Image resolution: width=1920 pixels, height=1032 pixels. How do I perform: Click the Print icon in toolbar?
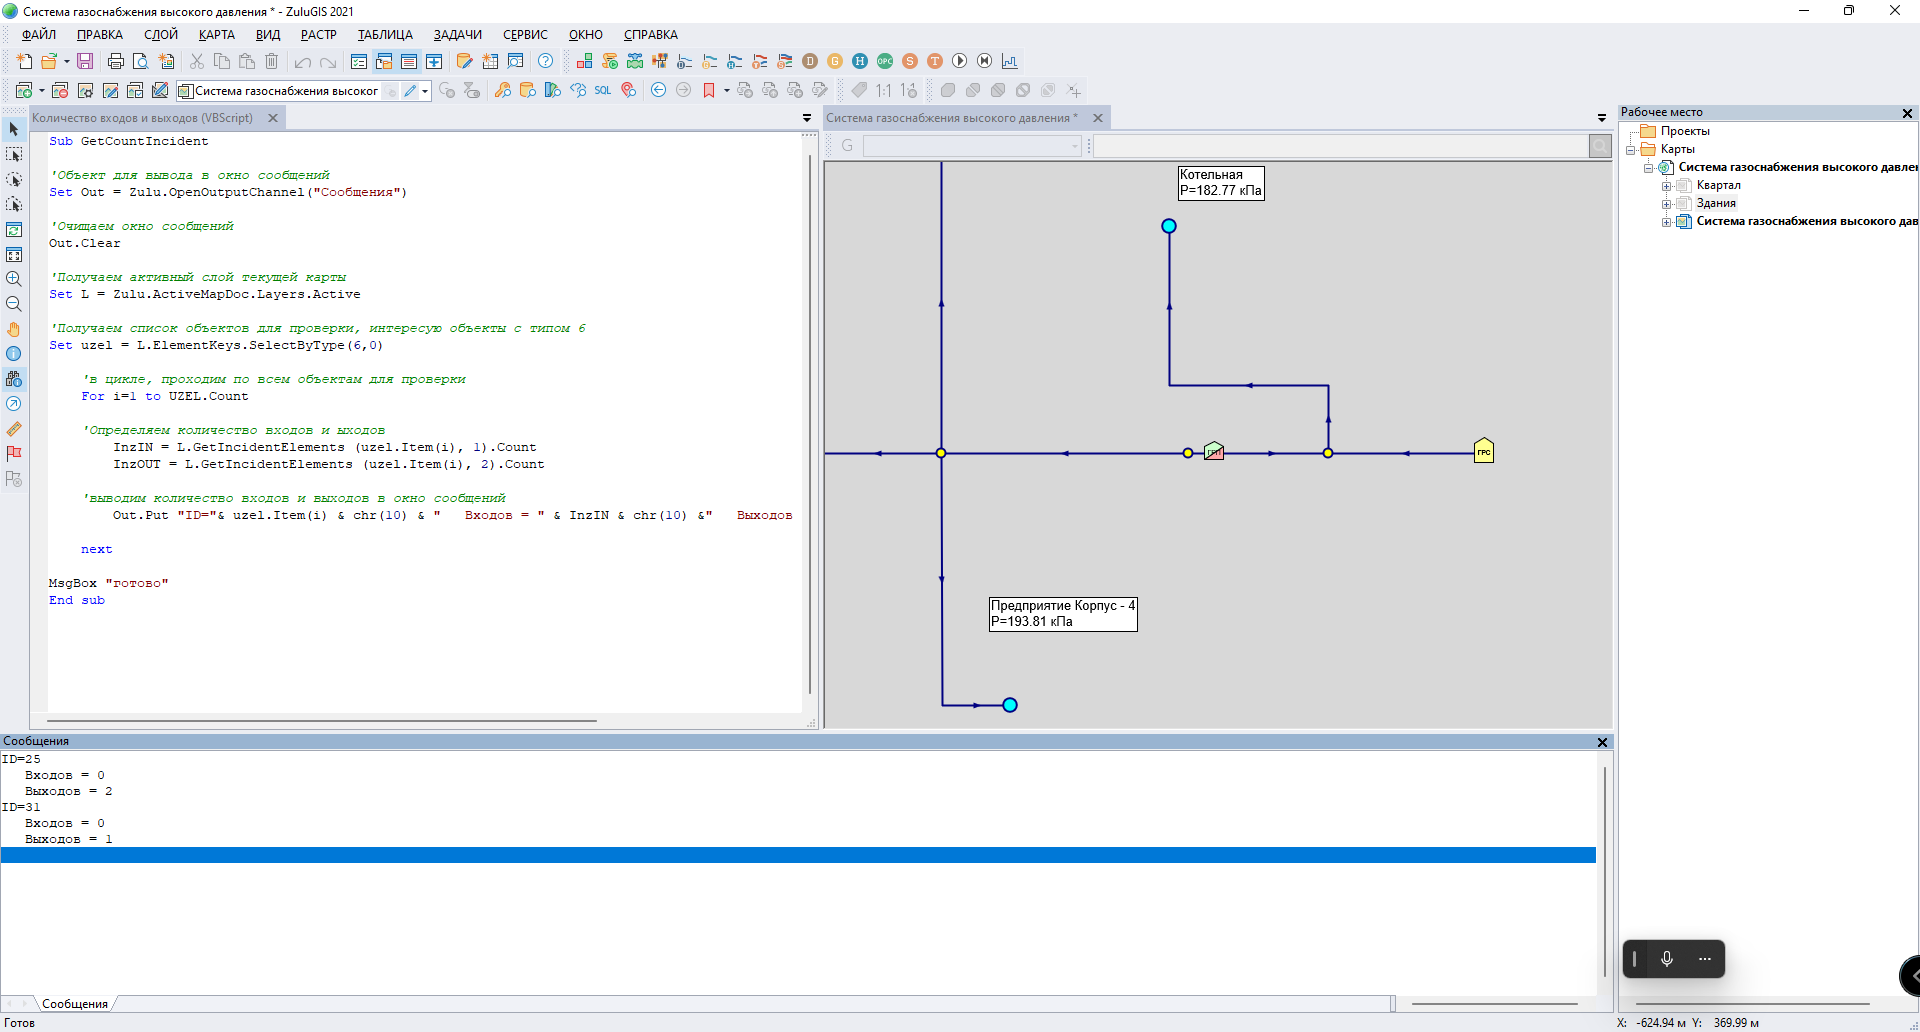pos(116,62)
